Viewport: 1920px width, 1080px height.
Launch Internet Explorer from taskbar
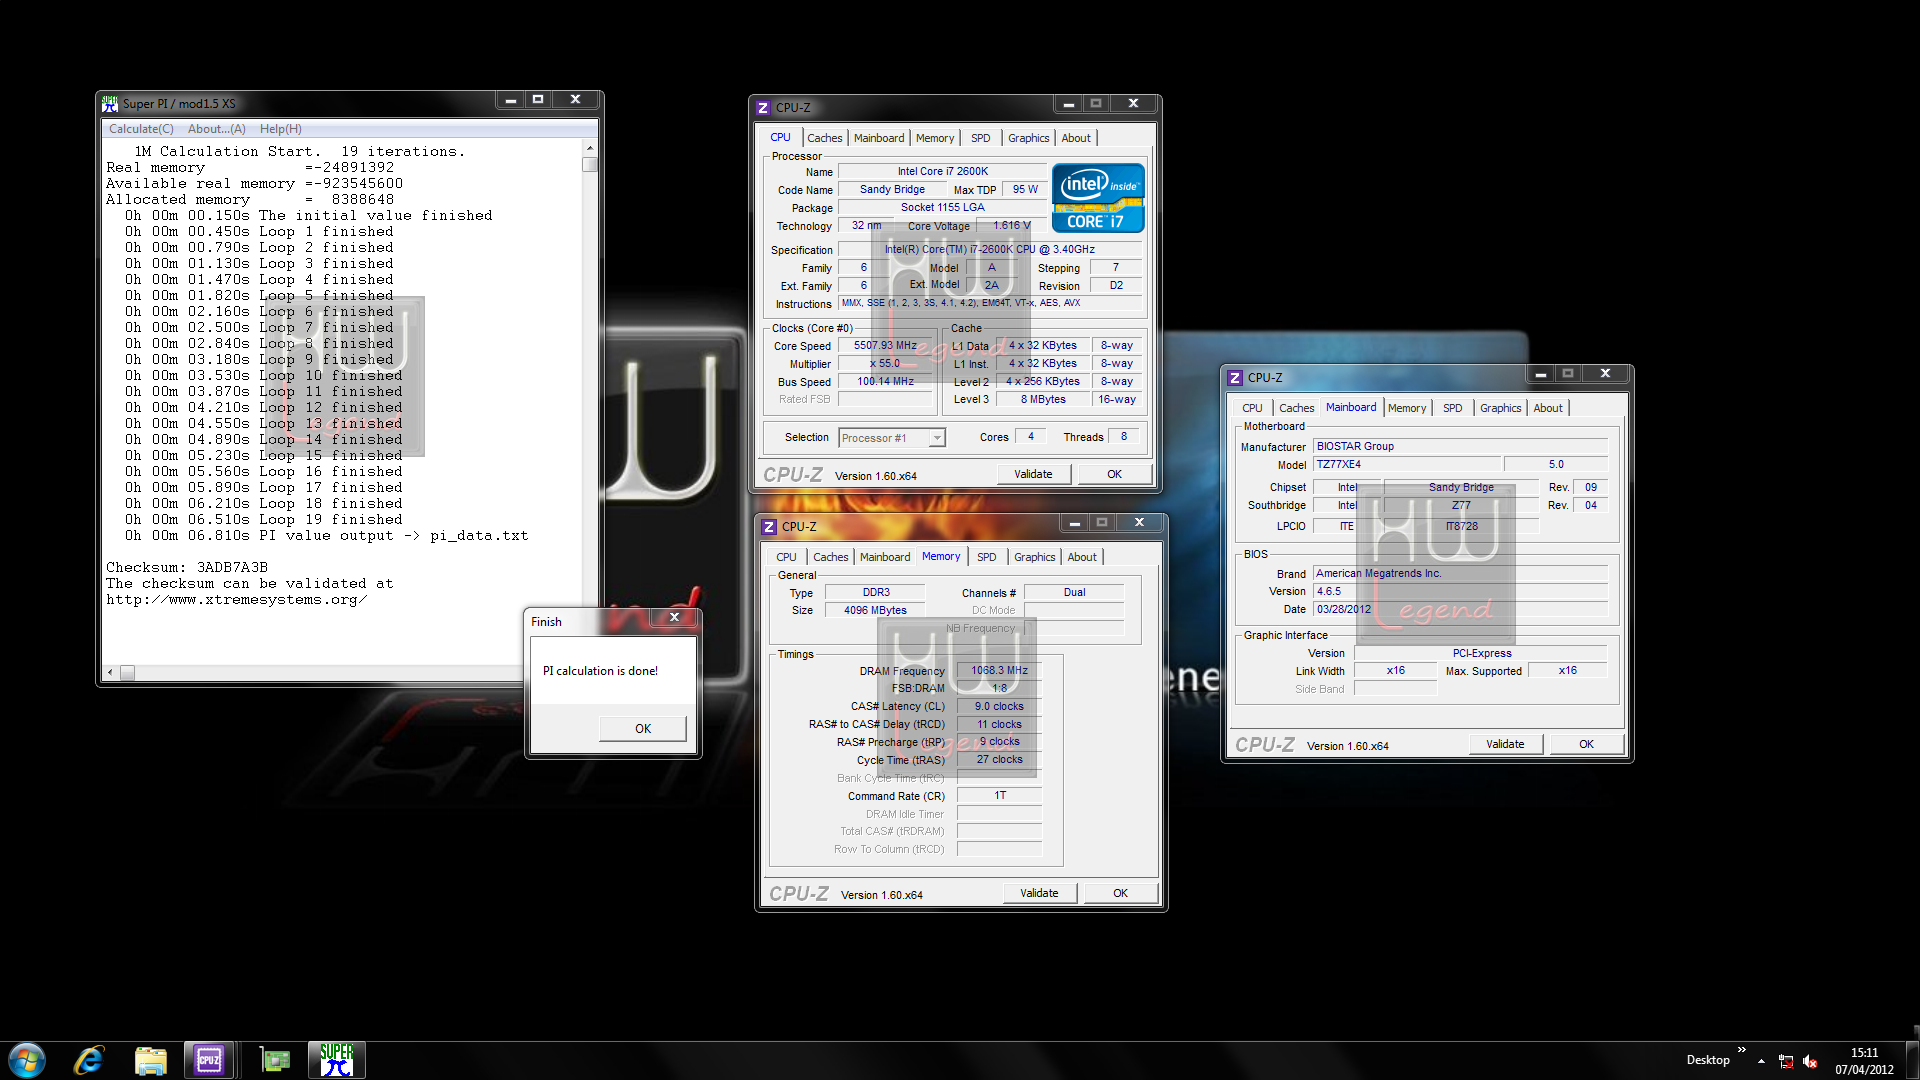[x=89, y=1060]
